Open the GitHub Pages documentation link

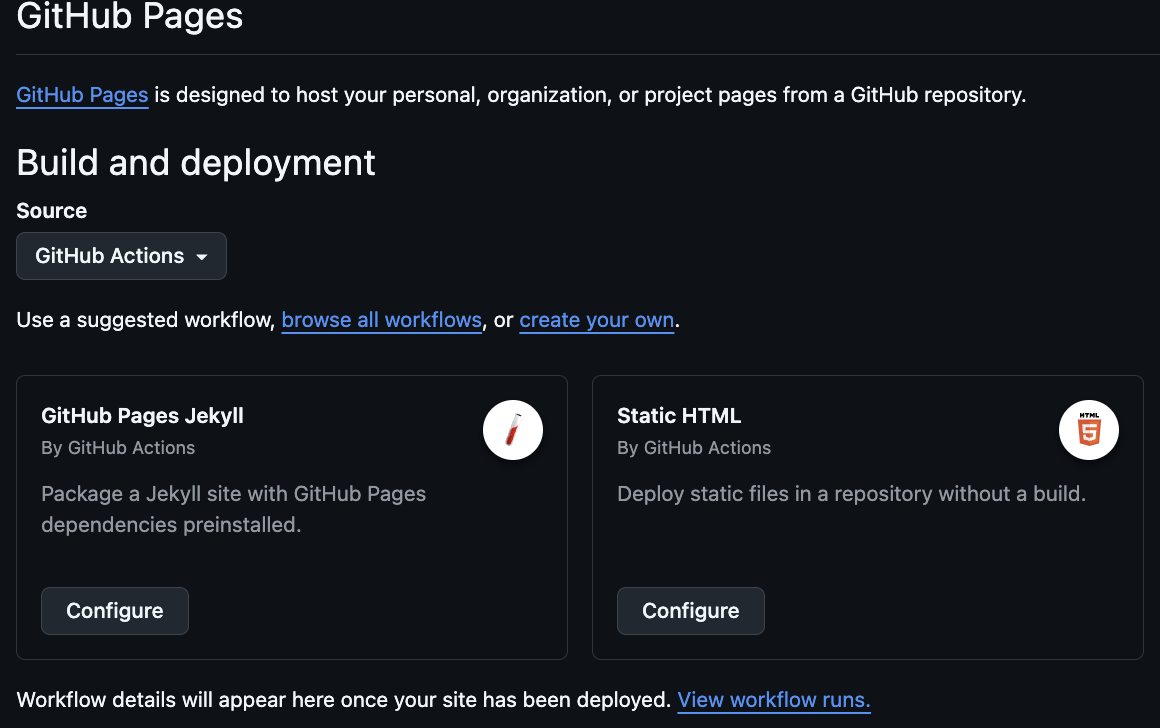pos(82,96)
